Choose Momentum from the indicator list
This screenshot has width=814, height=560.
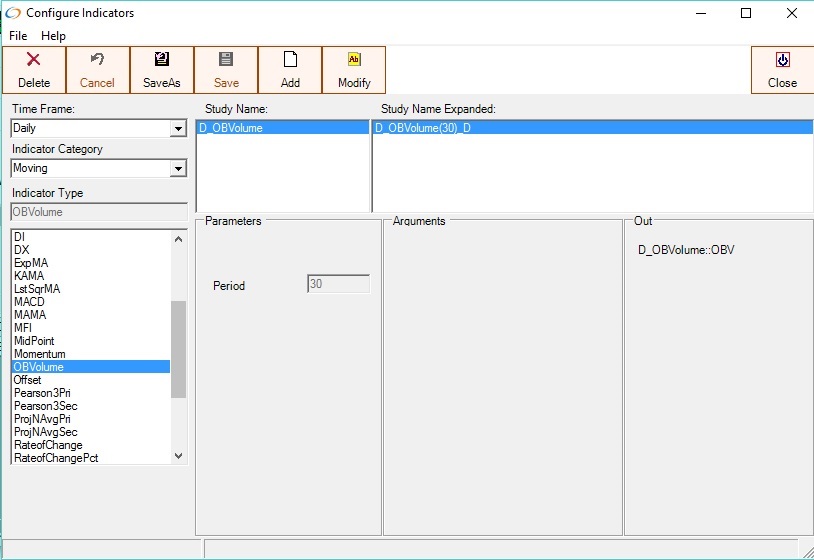(40, 354)
